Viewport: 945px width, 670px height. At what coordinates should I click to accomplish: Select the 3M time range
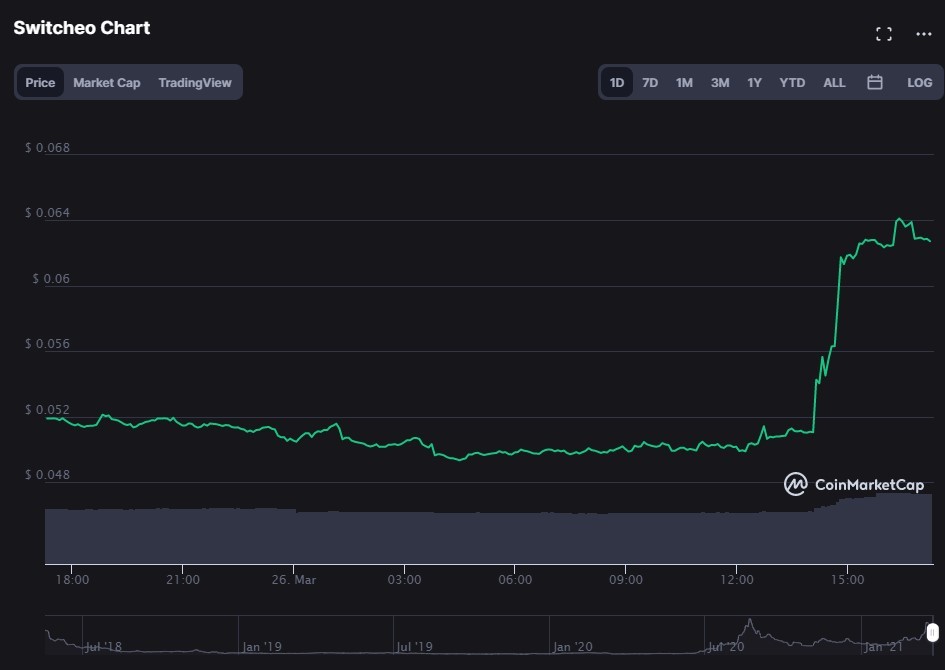click(x=720, y=83)
